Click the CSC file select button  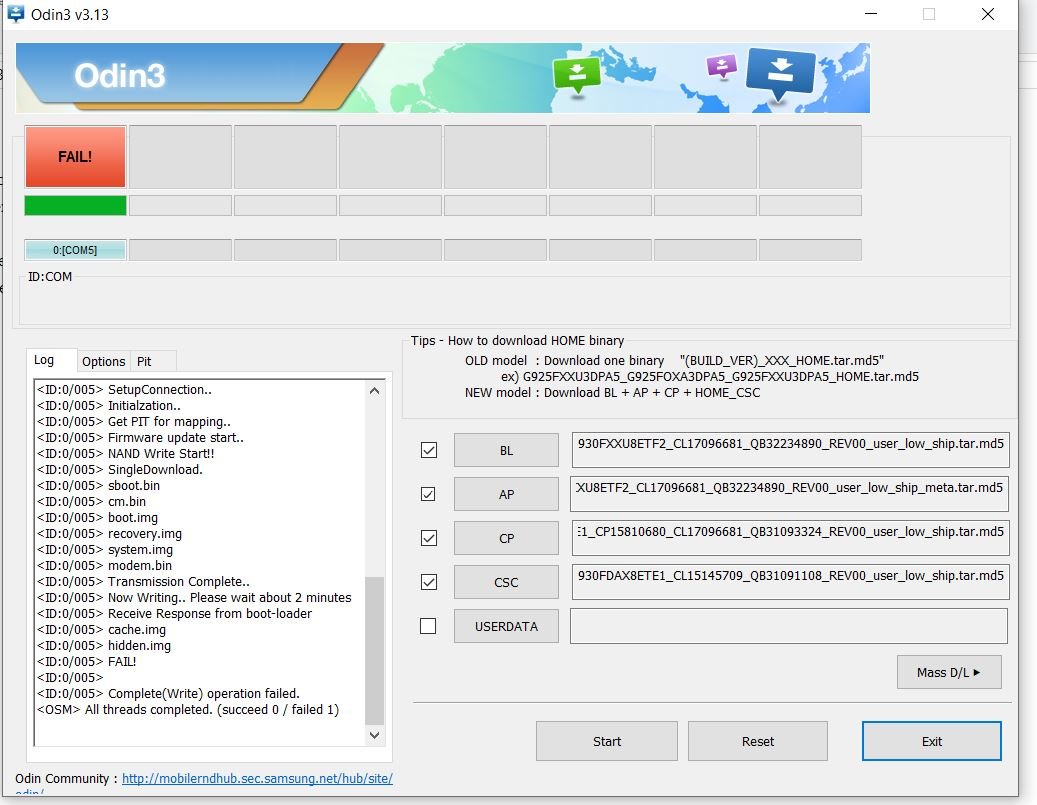point(506,582)
